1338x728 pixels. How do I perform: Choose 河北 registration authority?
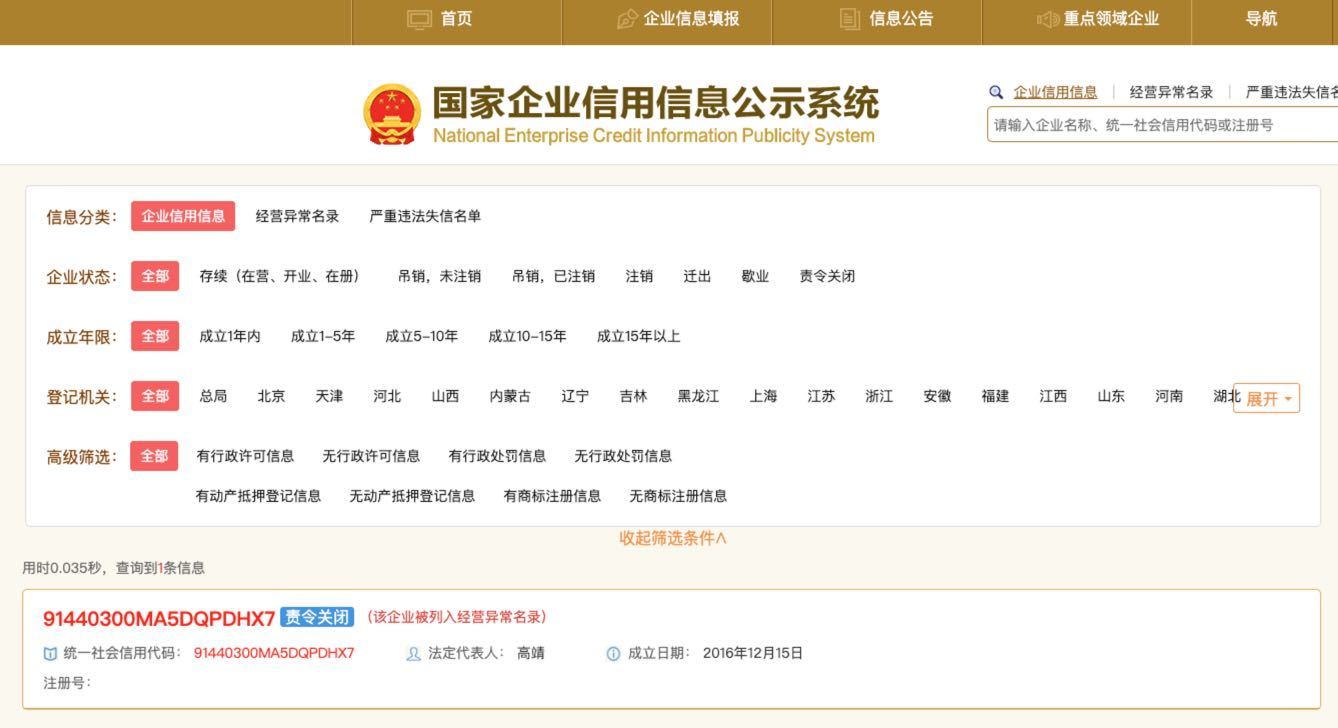click(387, 396)
